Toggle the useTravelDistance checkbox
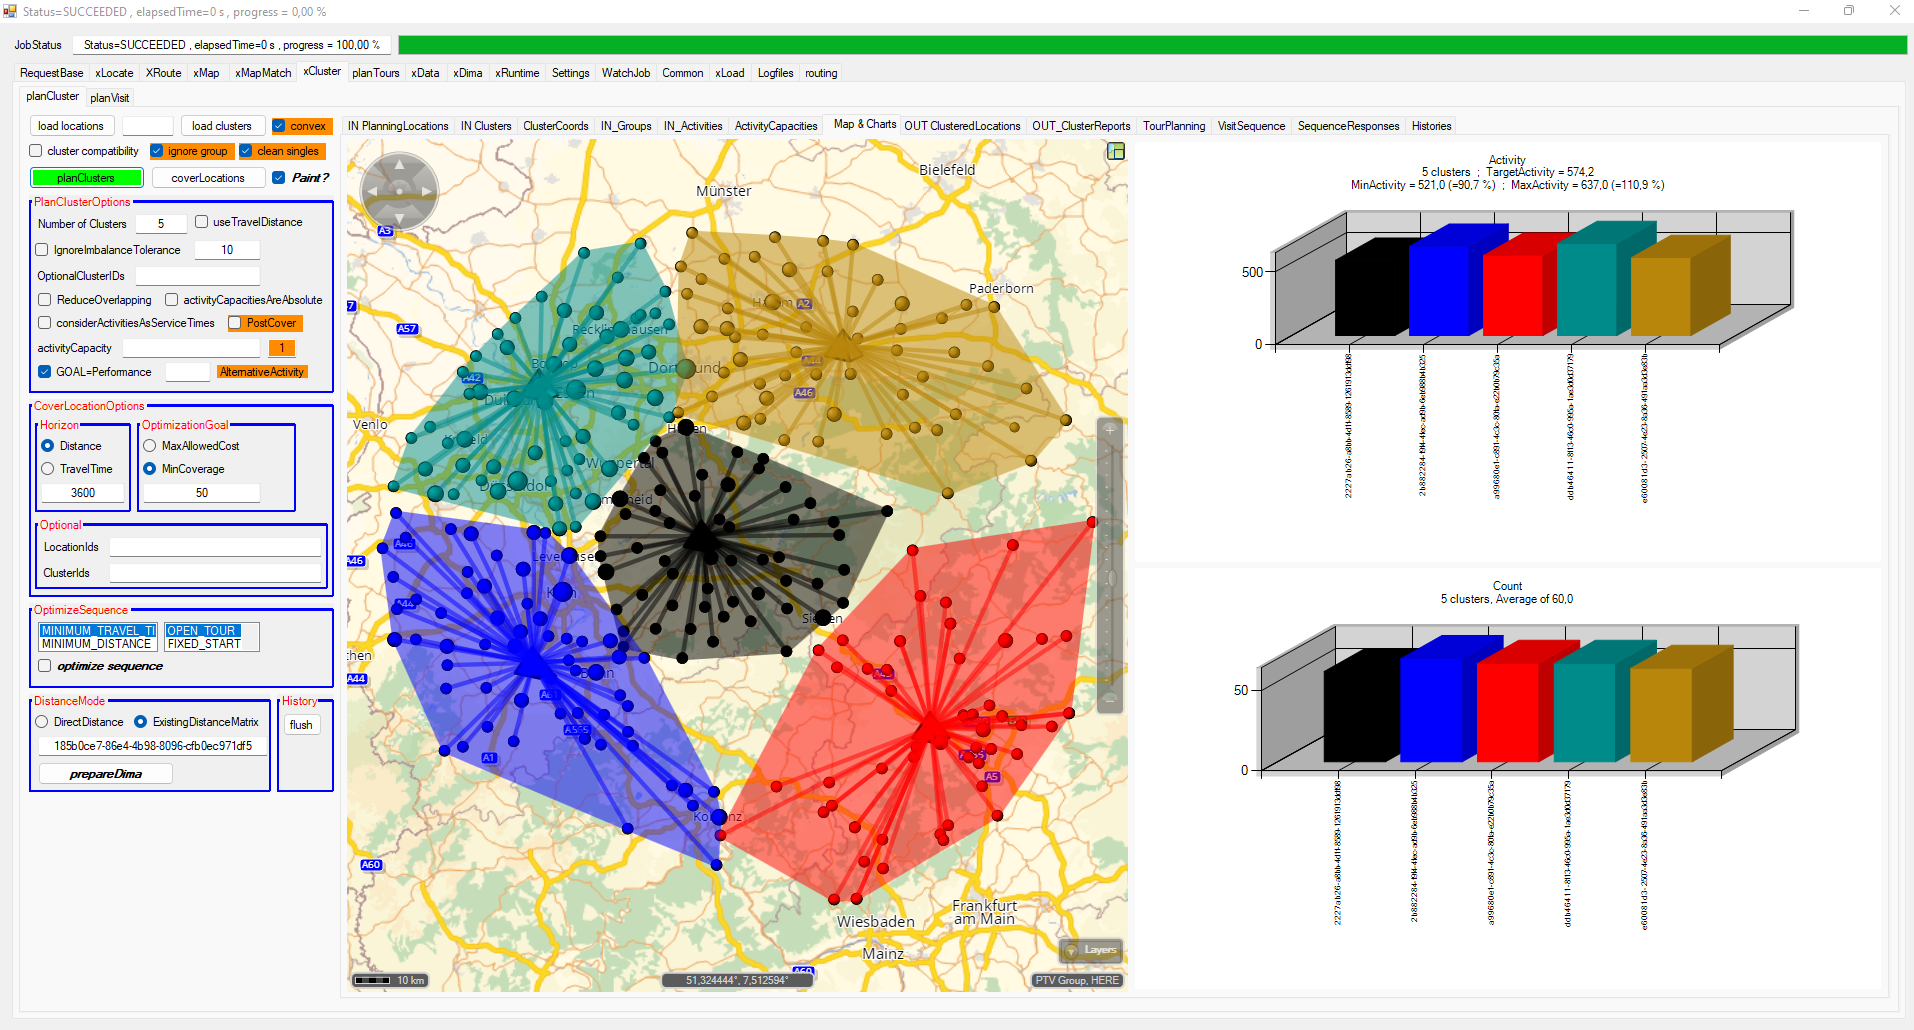Image resolution: width=1914 pixels, height=1030 pixels. (202, 222)
